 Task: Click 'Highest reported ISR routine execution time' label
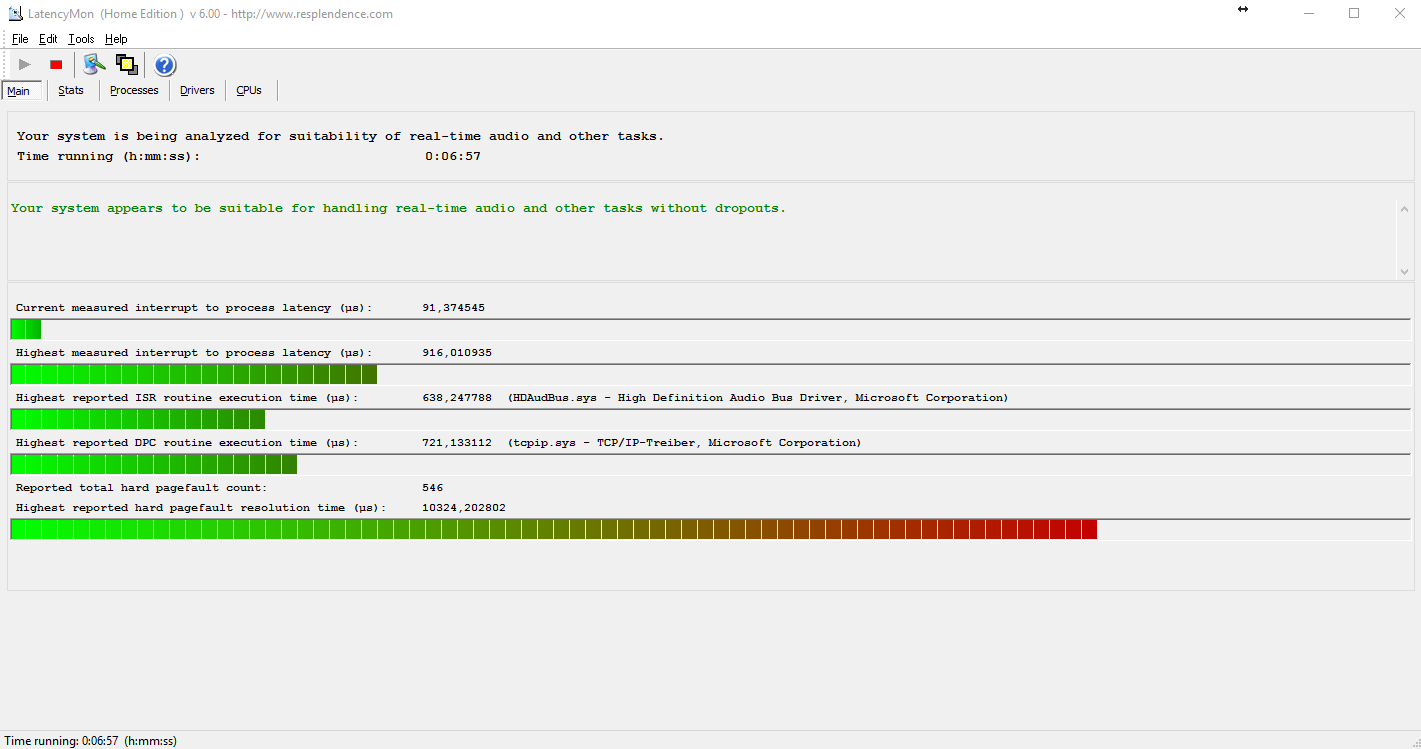point(187,398)
